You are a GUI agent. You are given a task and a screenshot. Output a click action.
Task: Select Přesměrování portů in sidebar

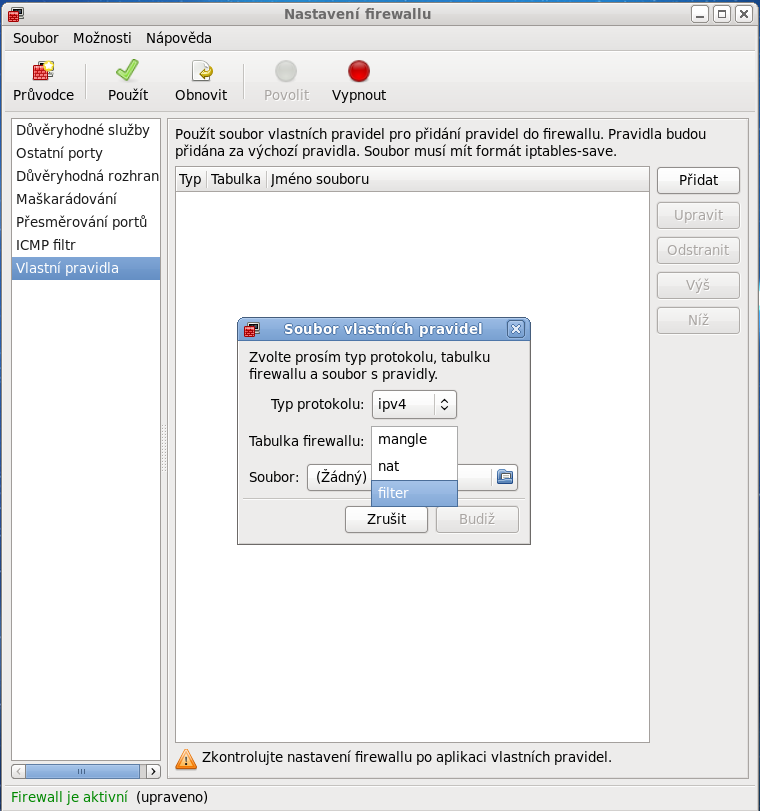coord(86,222)
